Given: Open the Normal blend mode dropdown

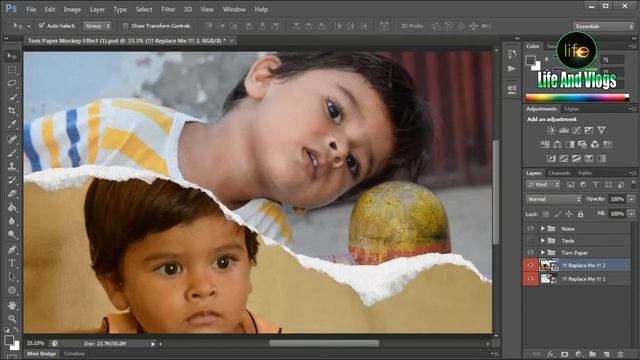Looking at the screenshot, I should coord(553,199).
